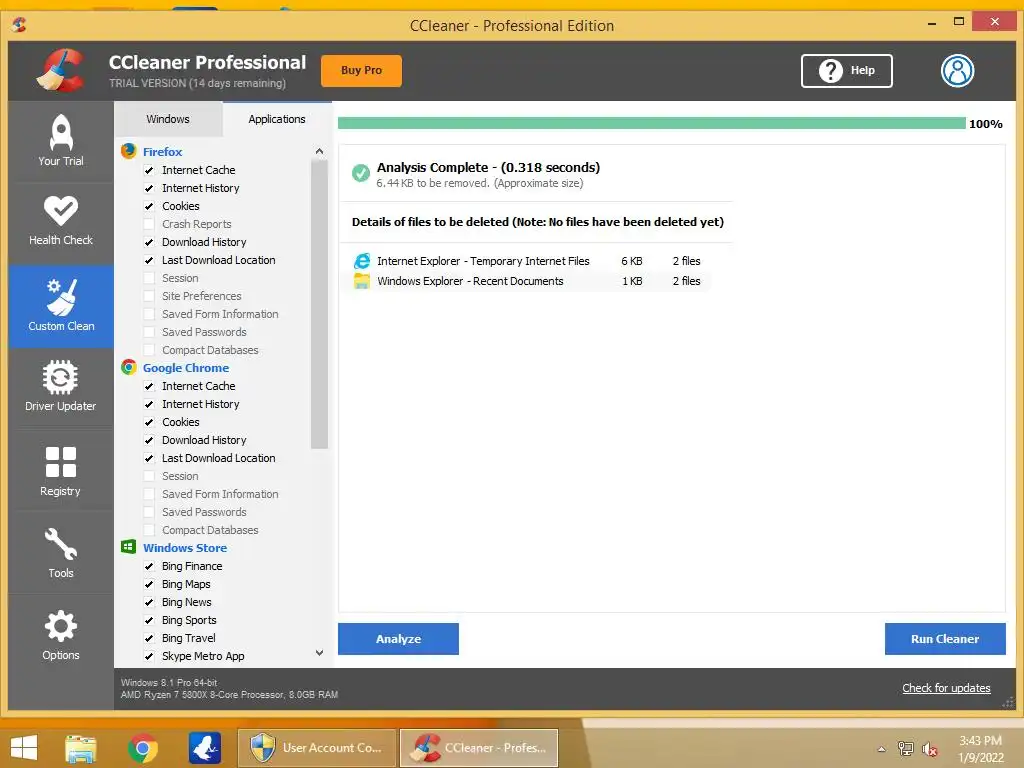Click the '6.44 KB to be removed' text
This screenshot has height=768, width=1024.
point(480,184)
